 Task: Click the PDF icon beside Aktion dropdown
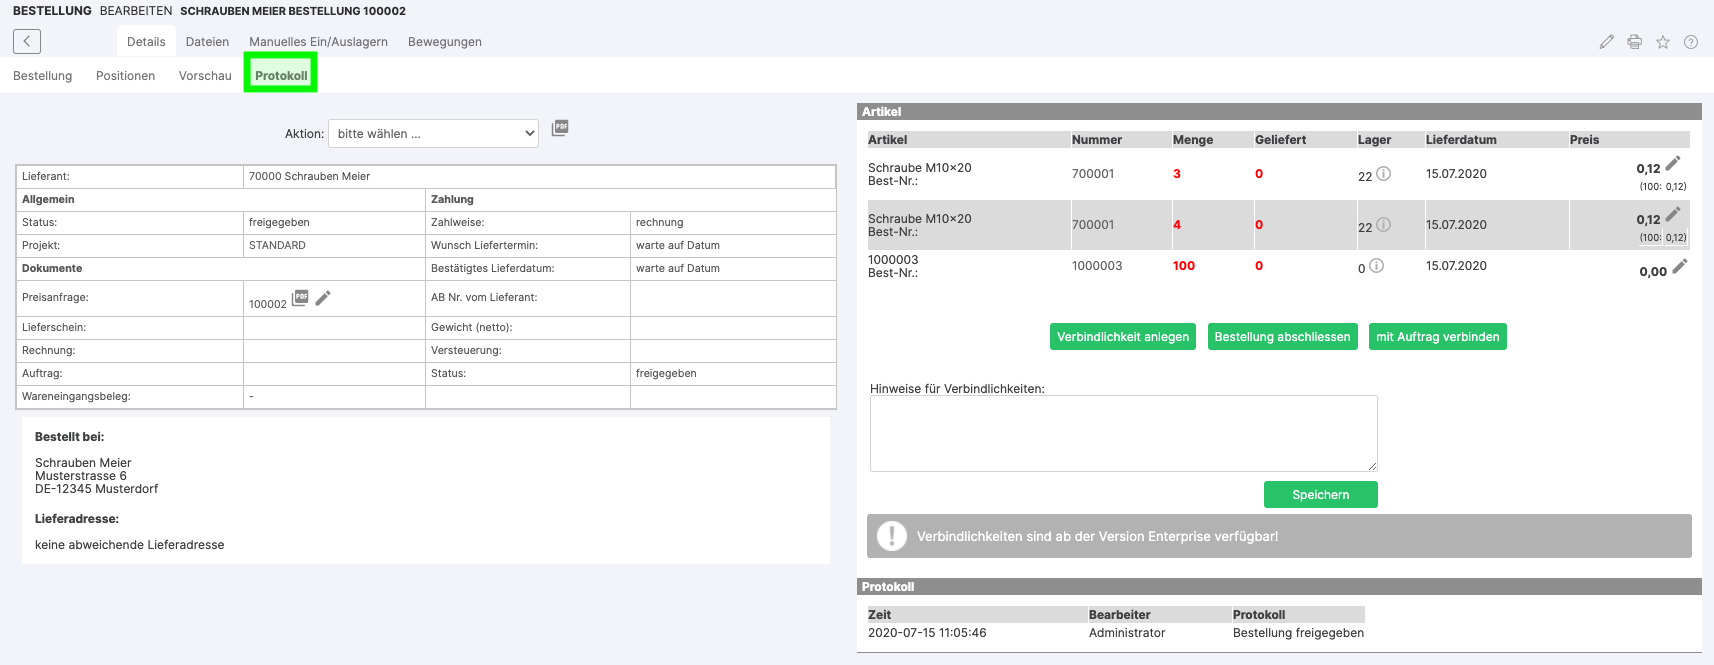click(560, 128)
